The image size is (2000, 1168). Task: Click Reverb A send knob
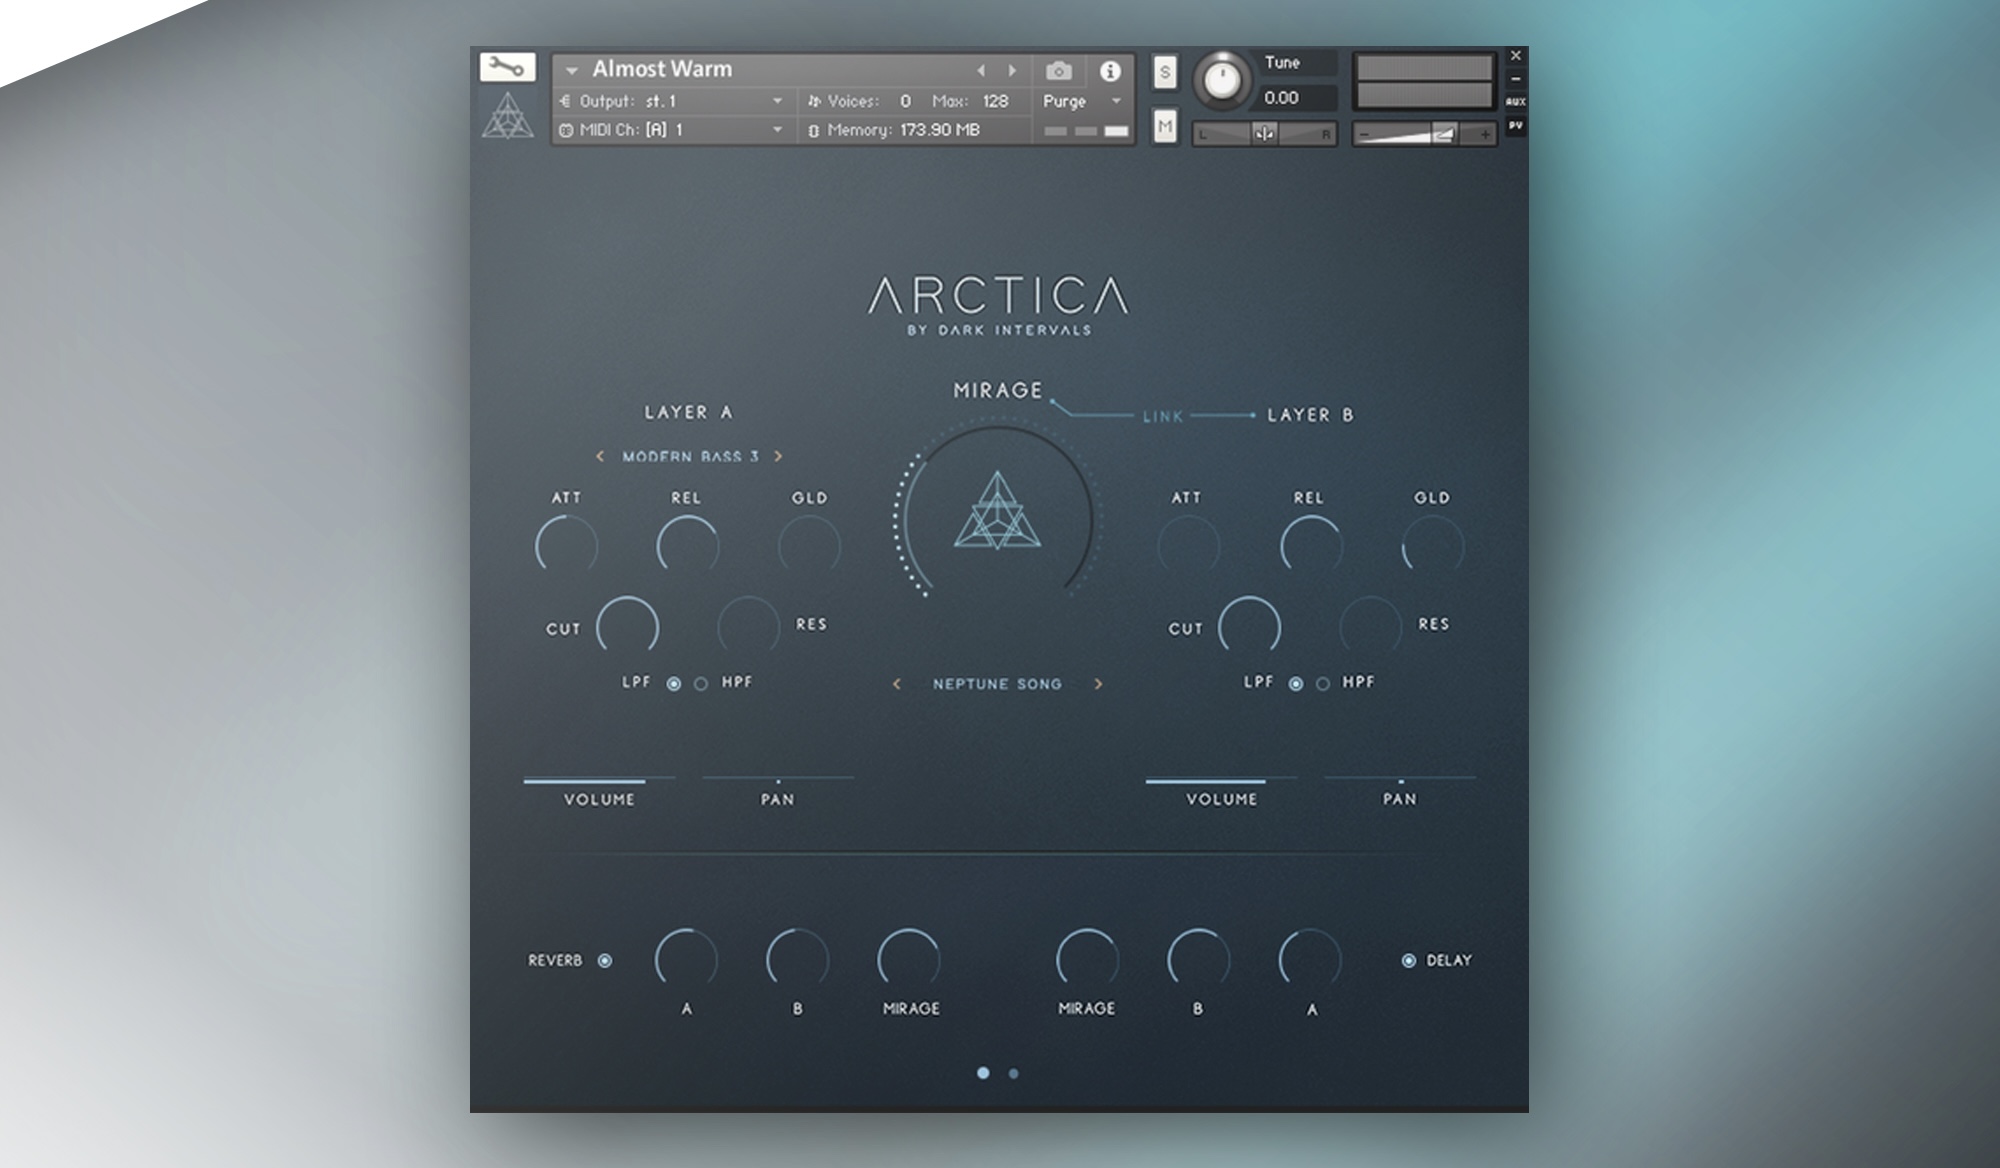tap(686, 959)
